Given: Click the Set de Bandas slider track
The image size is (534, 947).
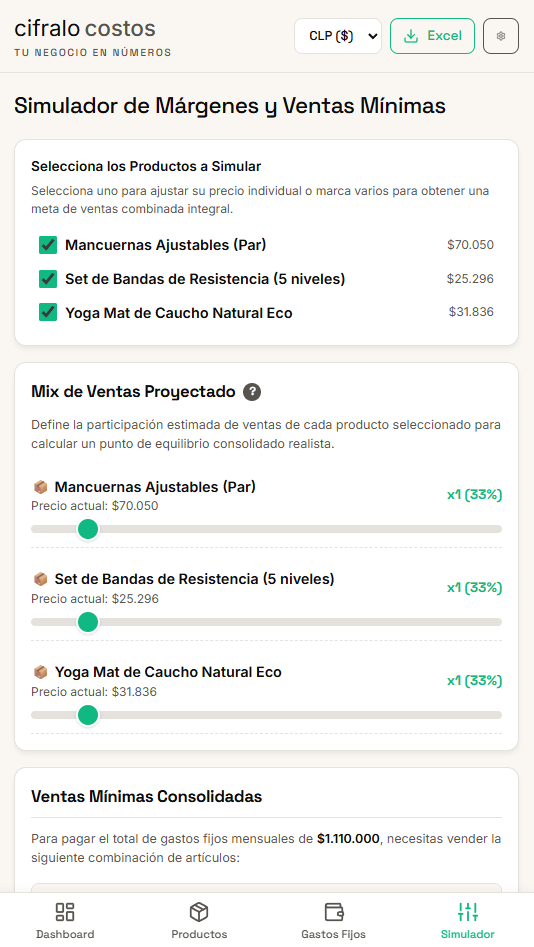Looking at the screenshot, I should click(x=266, y=622).
